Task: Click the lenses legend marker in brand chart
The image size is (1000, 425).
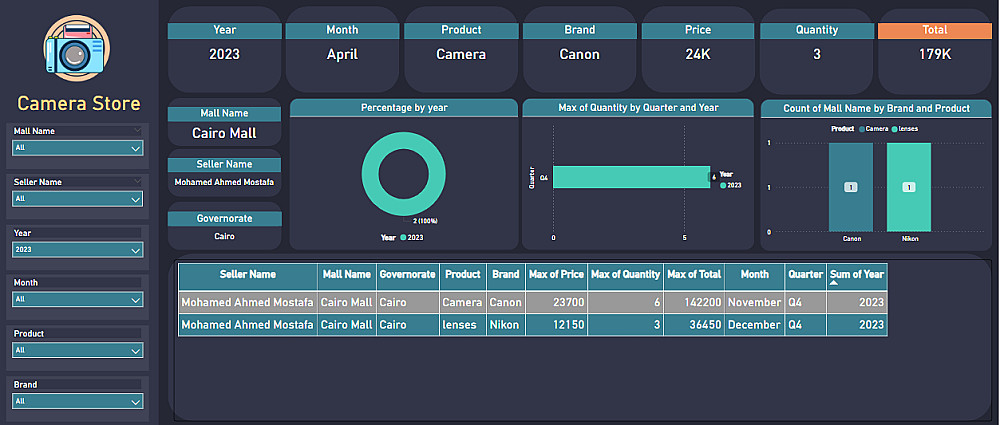Action: [x=893, y=129]
